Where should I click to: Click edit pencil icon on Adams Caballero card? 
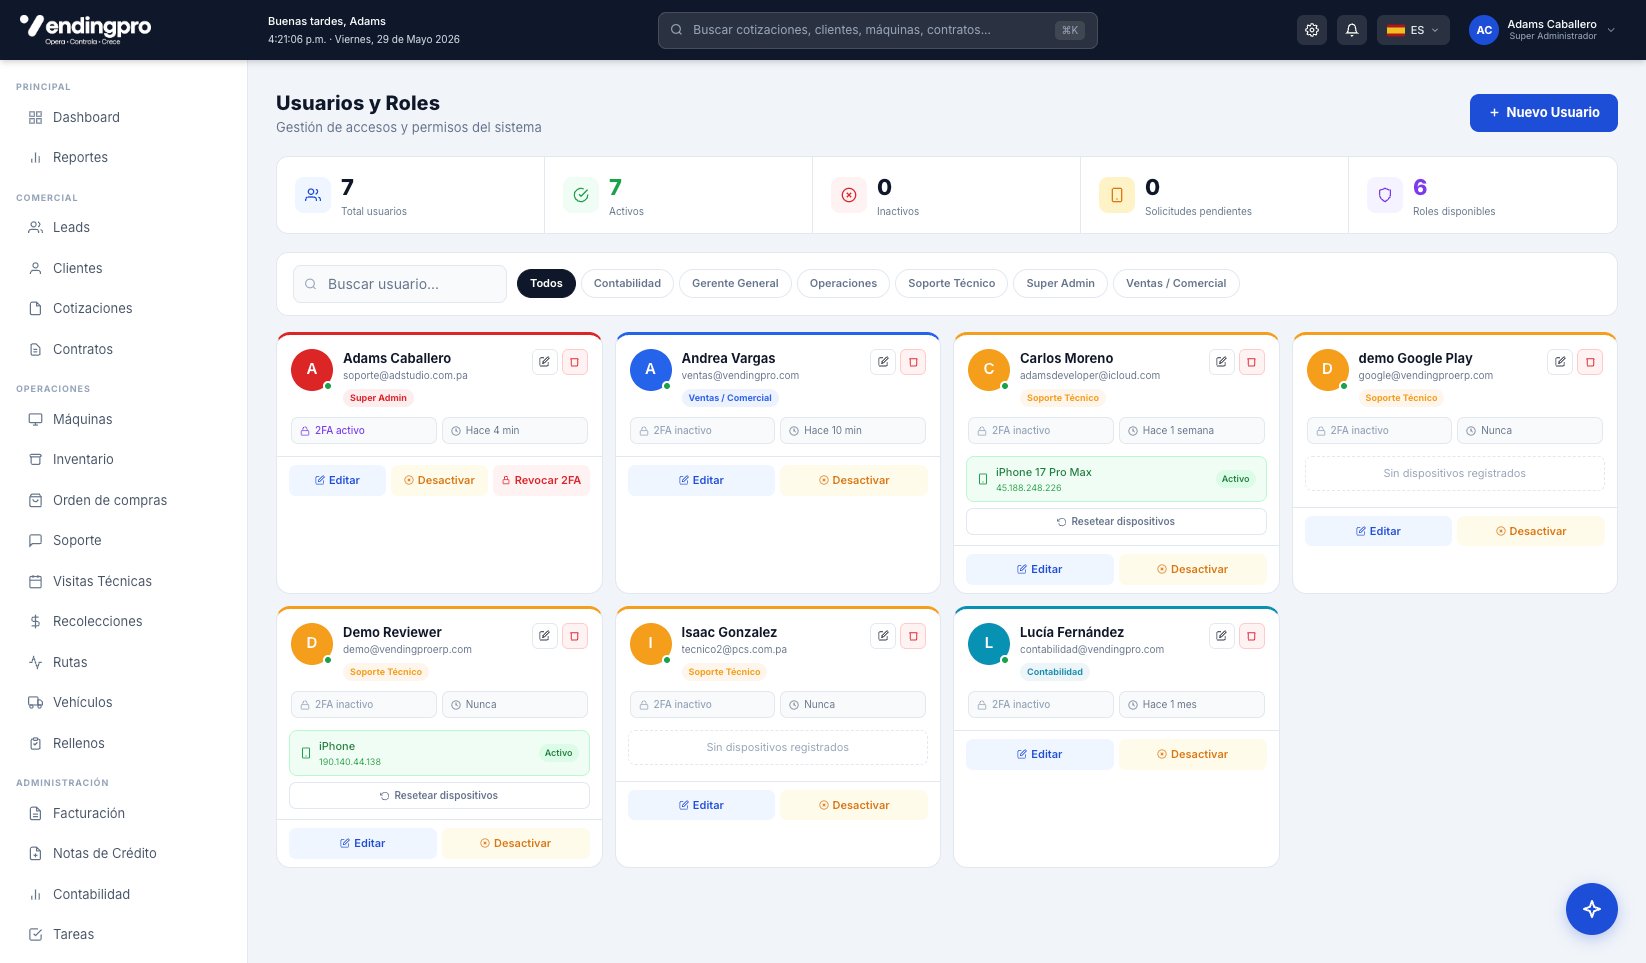(544, 362)
